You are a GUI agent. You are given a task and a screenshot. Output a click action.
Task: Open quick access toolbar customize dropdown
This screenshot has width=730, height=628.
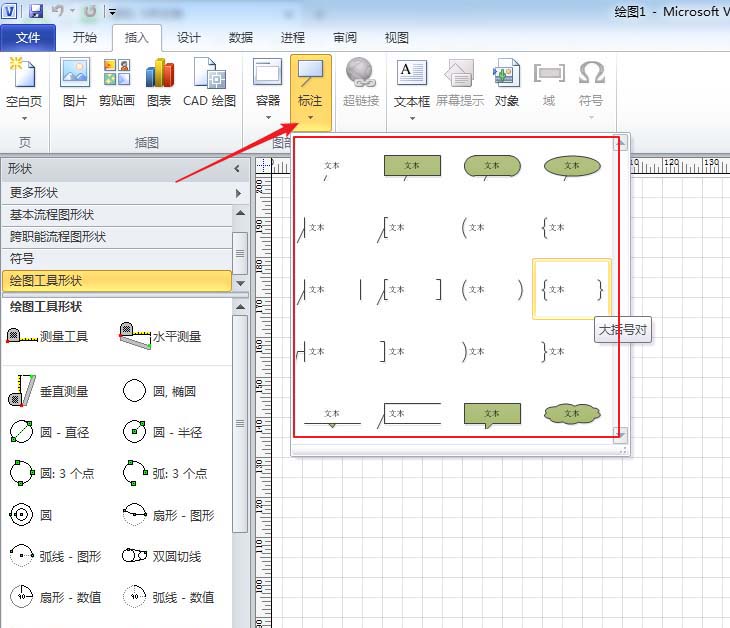point(112,11)
